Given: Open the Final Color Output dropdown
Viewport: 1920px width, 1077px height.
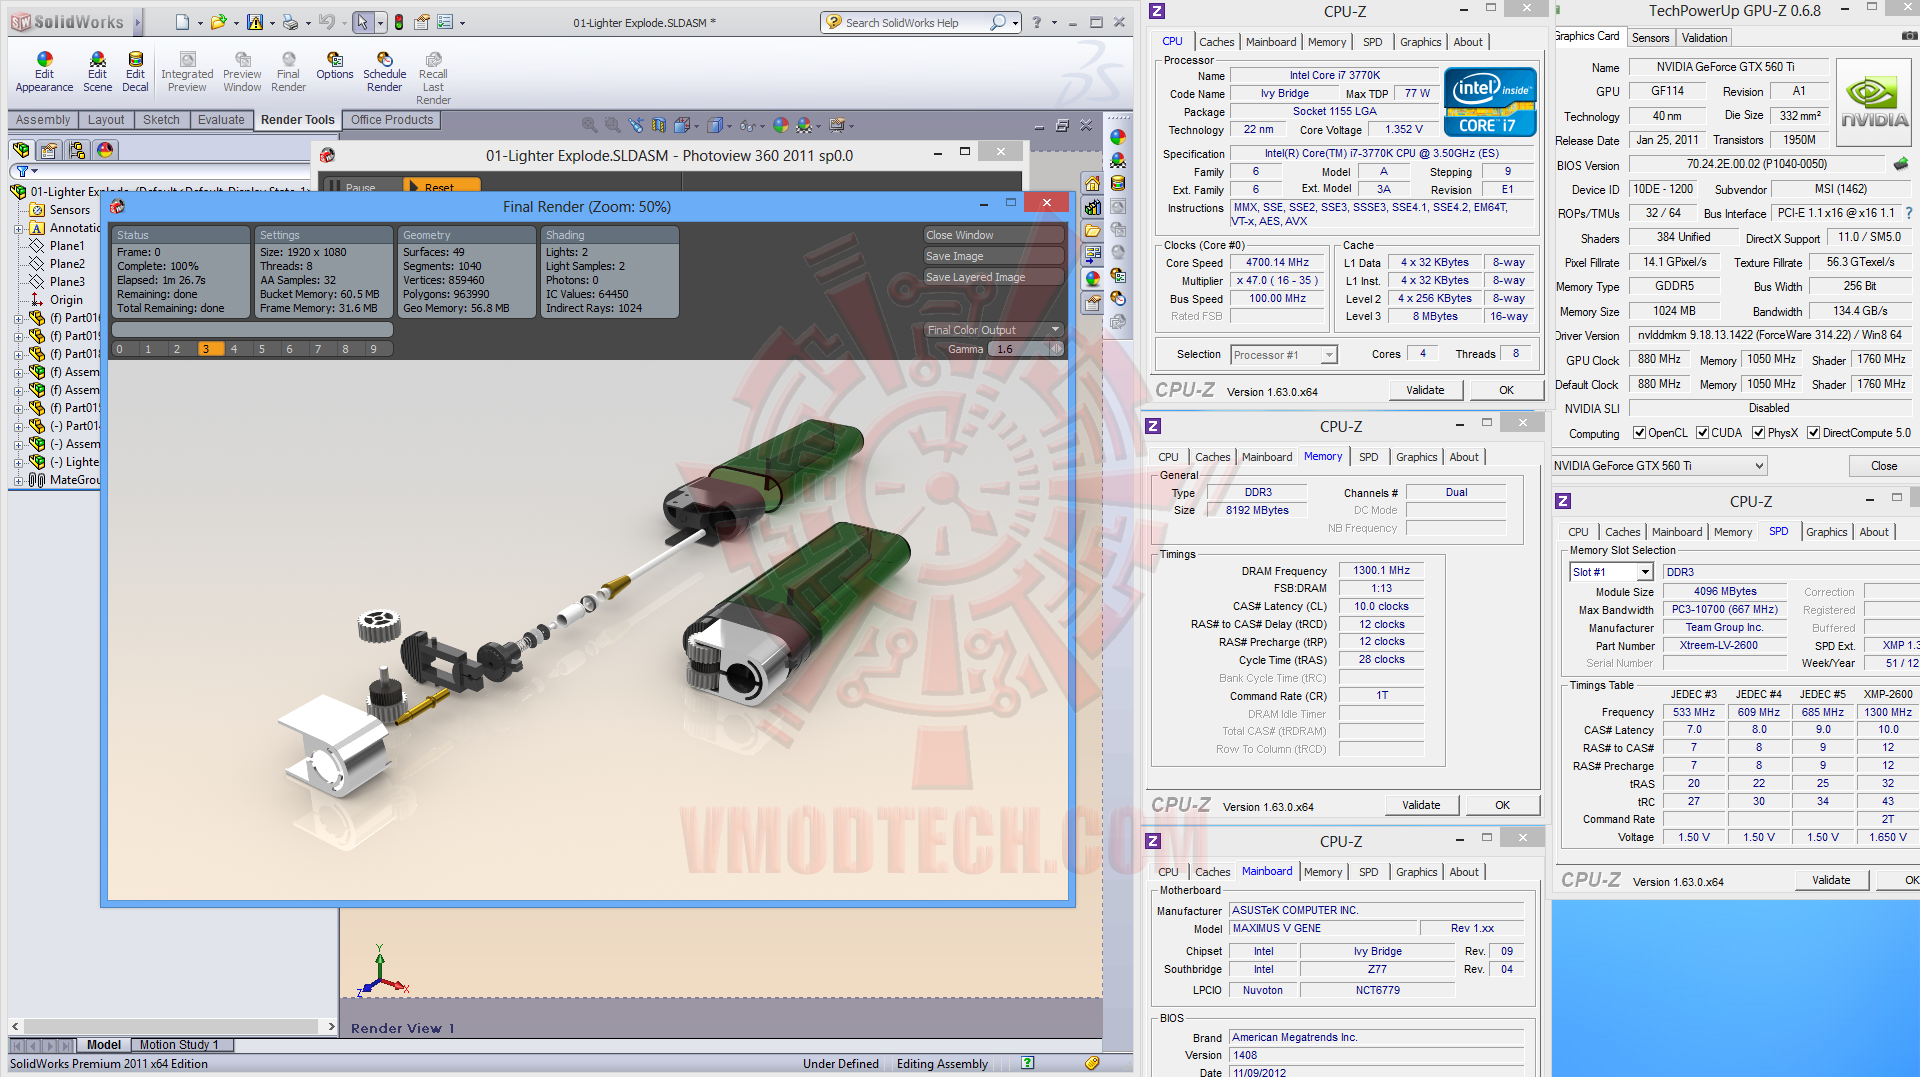Looking at the screenshot, I should (x=993, y=330).
